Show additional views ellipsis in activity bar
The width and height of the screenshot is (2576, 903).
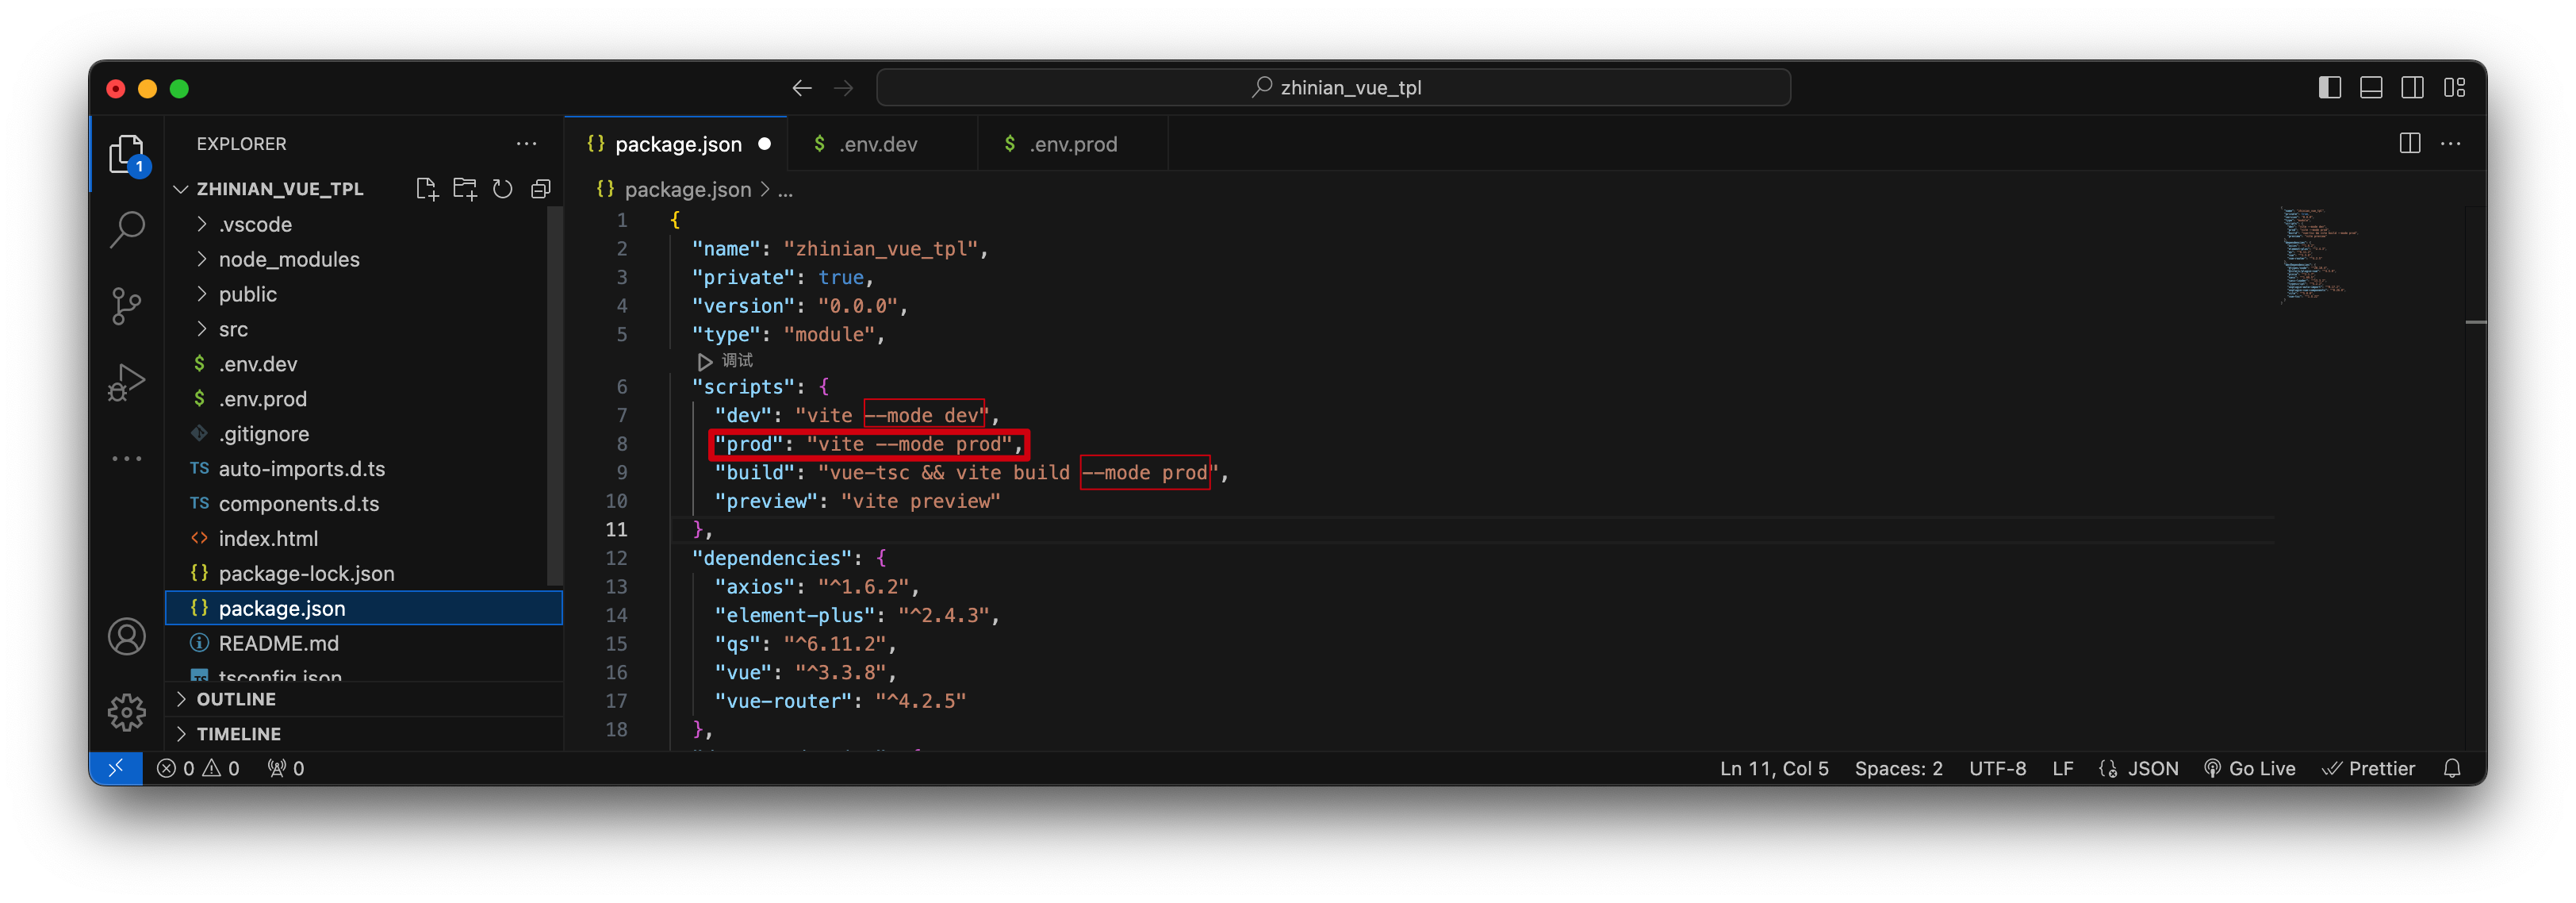(x=127, y=458)
